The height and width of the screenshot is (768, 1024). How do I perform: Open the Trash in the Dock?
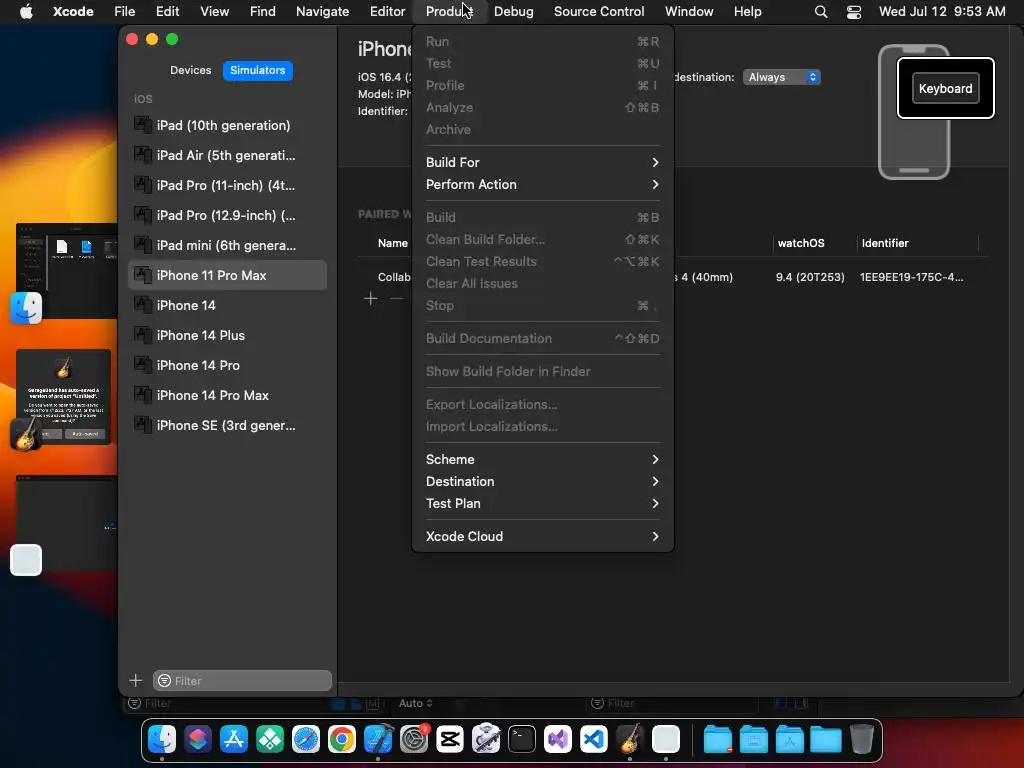pos(862,740)
